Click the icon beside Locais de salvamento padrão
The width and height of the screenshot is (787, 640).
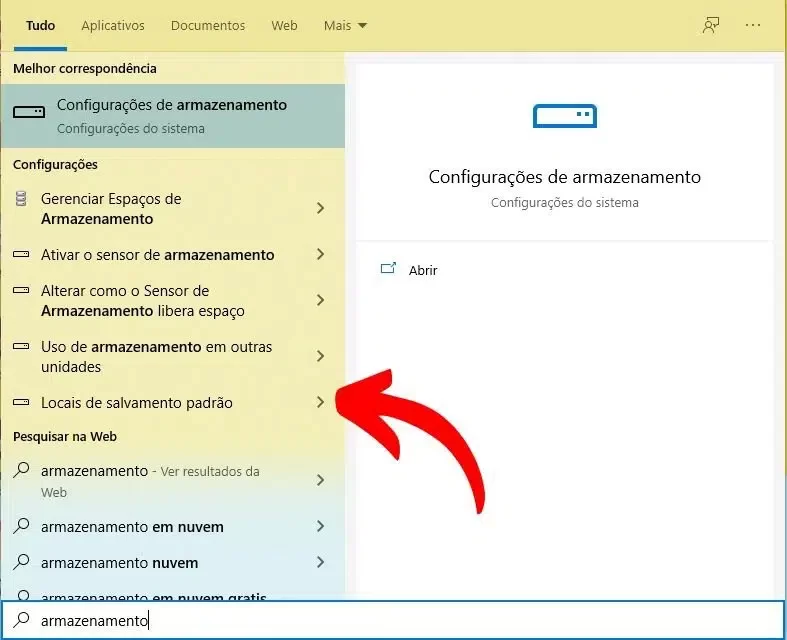[x=21, y=402]
